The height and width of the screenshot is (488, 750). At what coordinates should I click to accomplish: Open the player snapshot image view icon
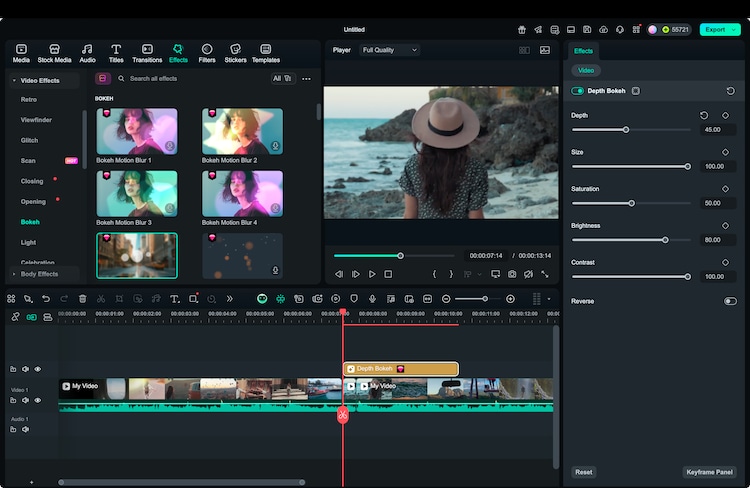[545, 50]
